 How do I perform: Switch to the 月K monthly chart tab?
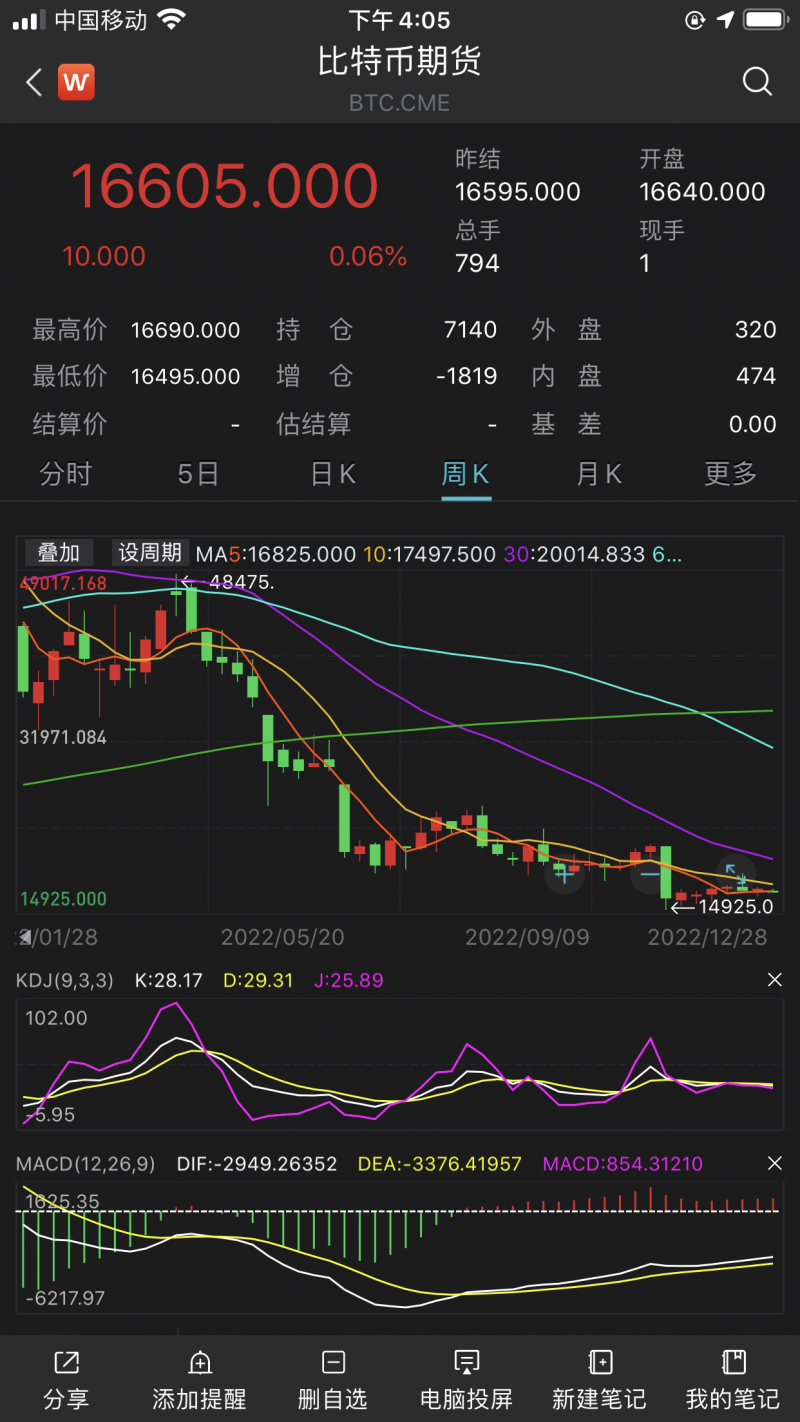tap(598, 473)
